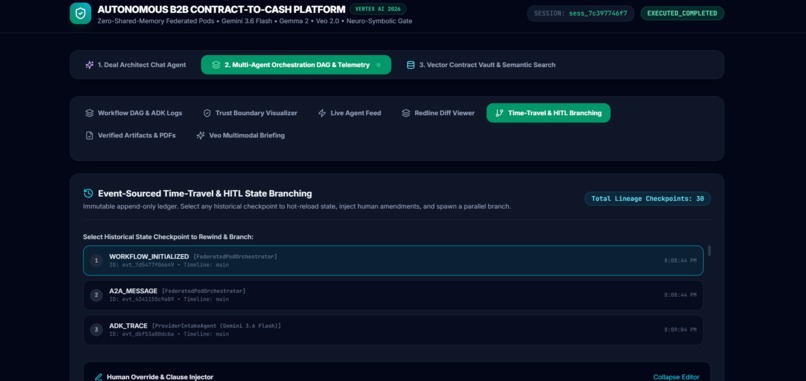Click the timestamp on the WORKFLOW_INITIALIZED row
Viewport: 806px width, 381px height.
[680, 261]
